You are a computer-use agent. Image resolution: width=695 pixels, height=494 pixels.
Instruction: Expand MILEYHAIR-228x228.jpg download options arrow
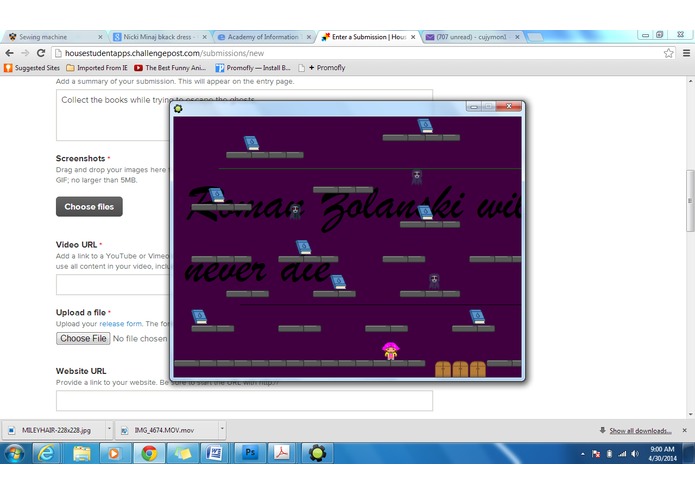point(109,429)
